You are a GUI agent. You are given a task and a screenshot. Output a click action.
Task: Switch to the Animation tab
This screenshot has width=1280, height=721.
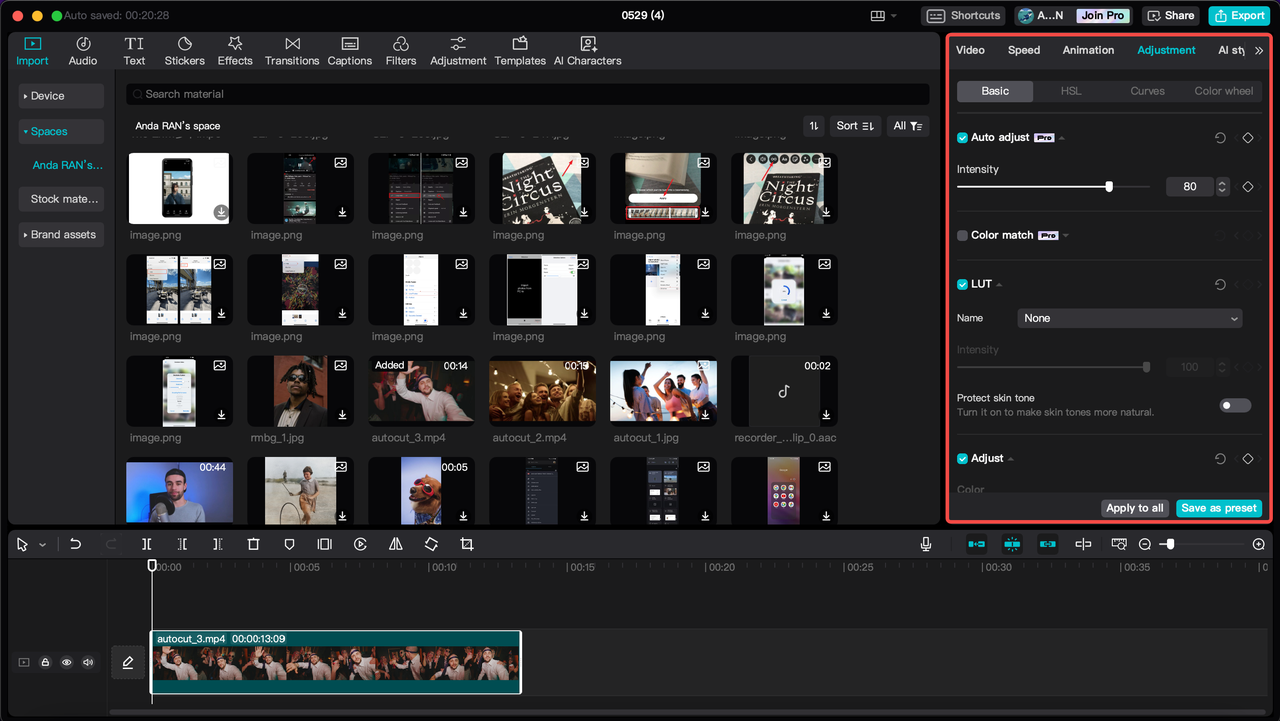coord(1088,49)
